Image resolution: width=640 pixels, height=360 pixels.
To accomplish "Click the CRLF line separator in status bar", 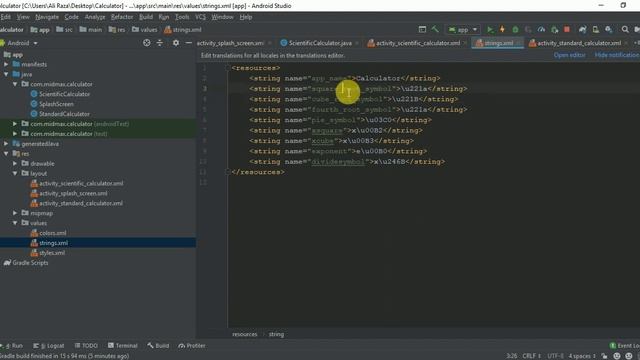I will (x=531, y=356).
